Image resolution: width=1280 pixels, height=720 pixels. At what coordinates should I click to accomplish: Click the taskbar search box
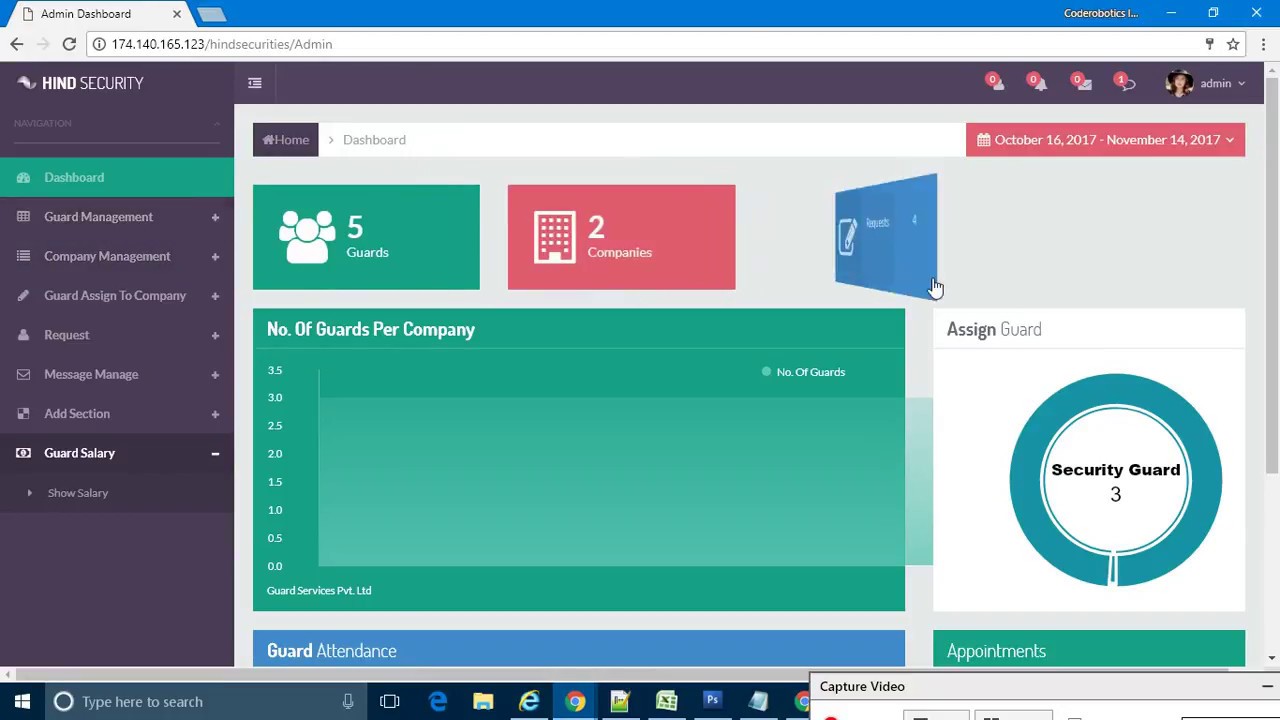click(206, 702)
